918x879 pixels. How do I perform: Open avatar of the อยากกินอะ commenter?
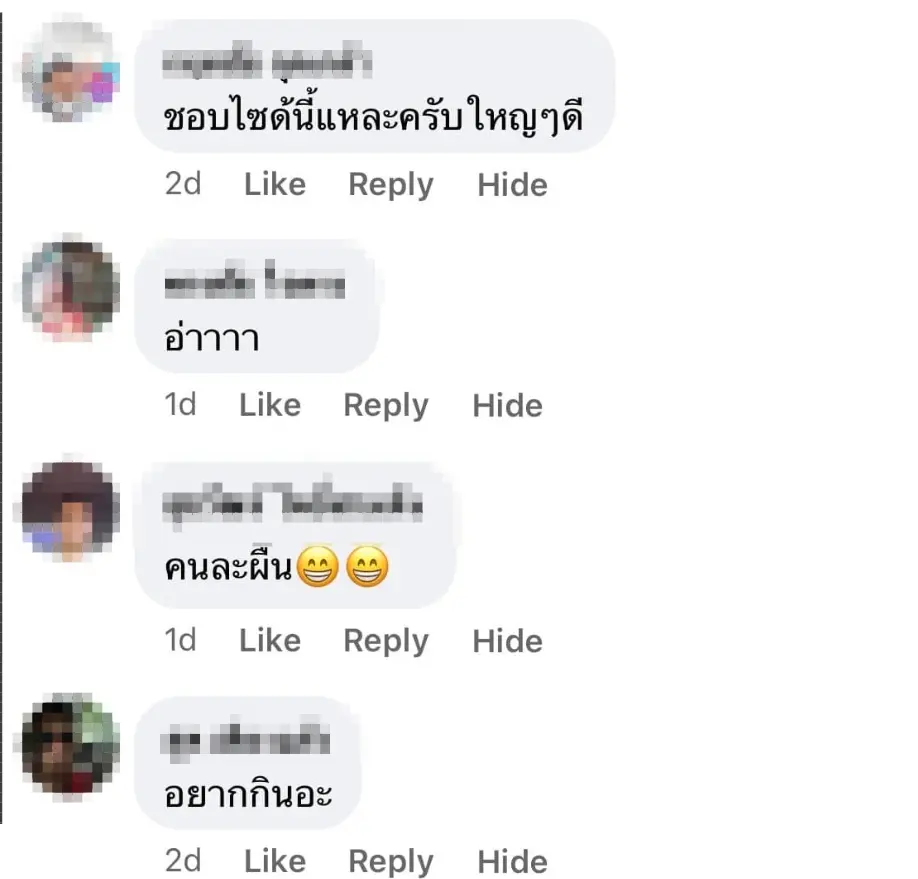71,744
